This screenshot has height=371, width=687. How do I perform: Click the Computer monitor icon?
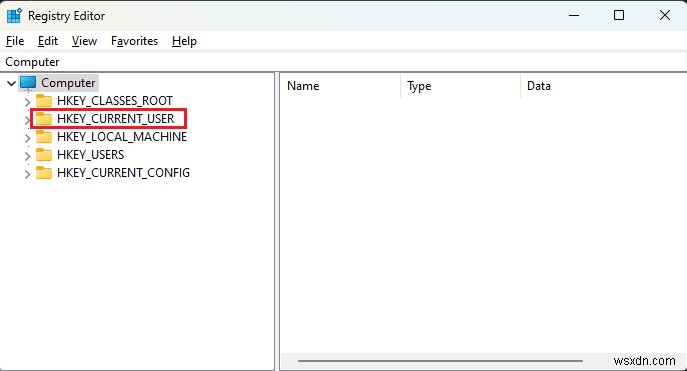click(x=28, y=82)
